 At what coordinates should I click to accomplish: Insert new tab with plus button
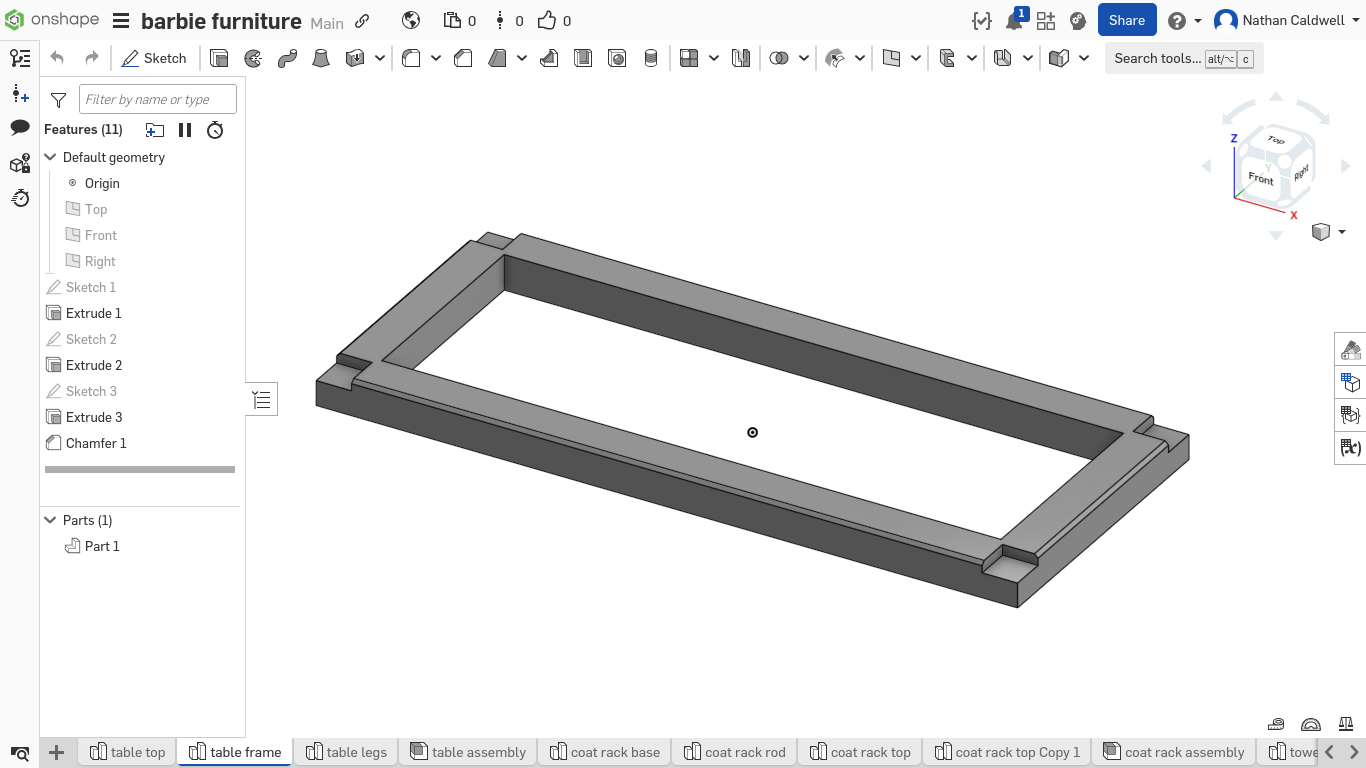[57, 752]
